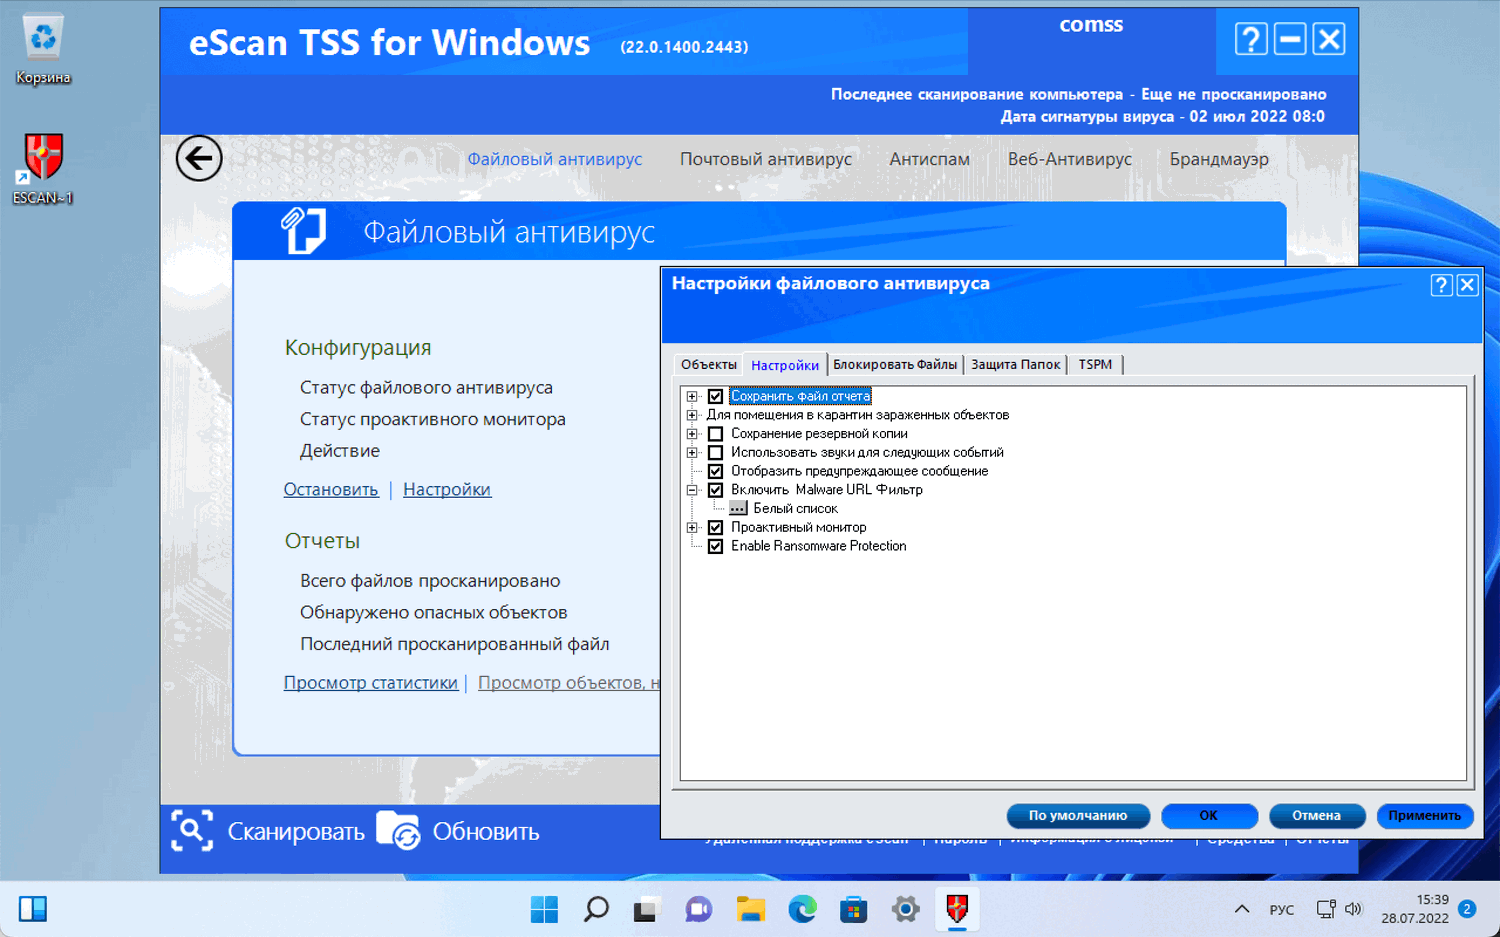This screenshot has width=1500, height=937.
Task: Click the По умолчанию button
Action: tap(1078, 816)
